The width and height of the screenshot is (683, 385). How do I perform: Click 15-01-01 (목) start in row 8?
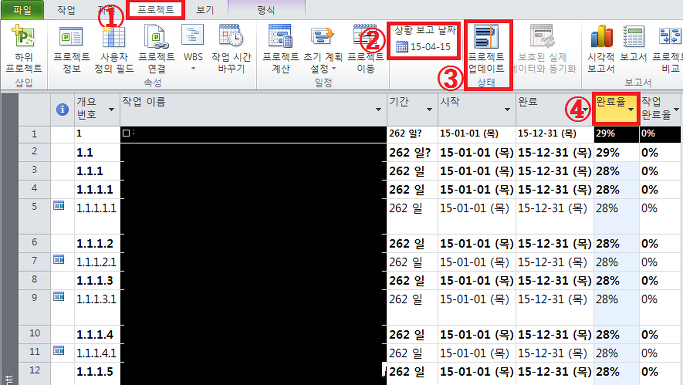477,280
